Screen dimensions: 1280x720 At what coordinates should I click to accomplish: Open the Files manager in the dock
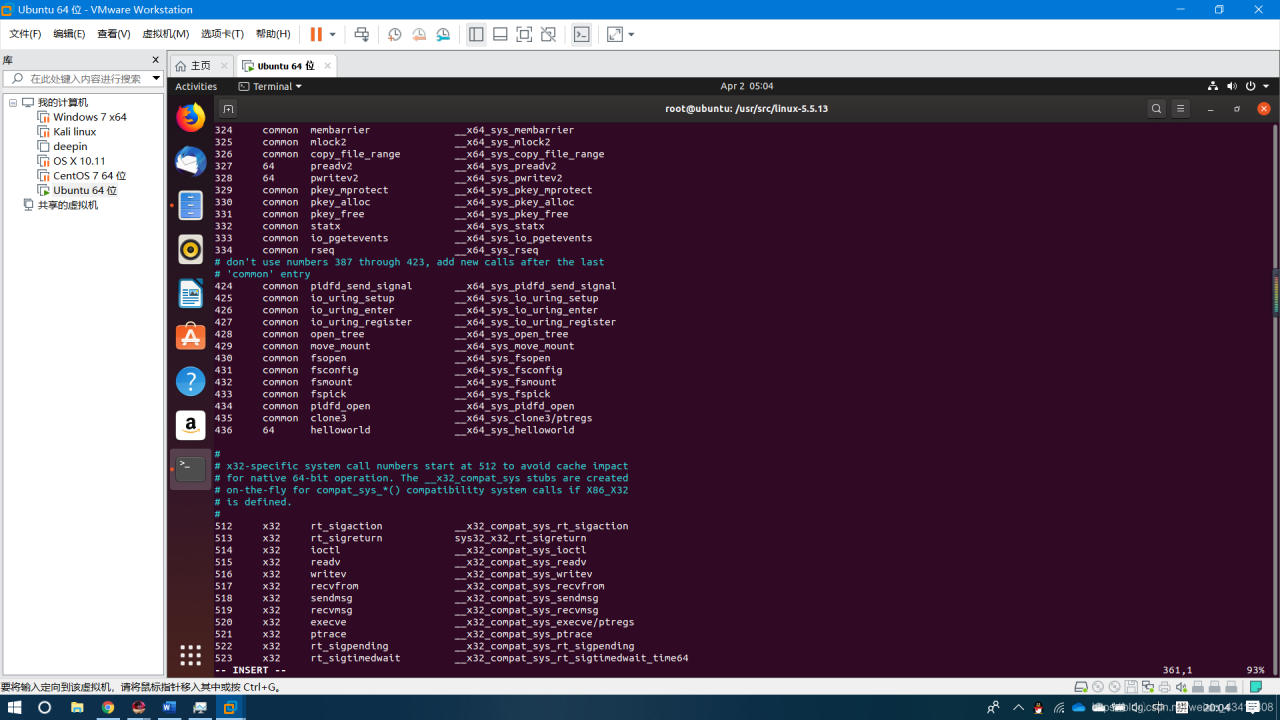pyautogui.click(x=190, y=205)
